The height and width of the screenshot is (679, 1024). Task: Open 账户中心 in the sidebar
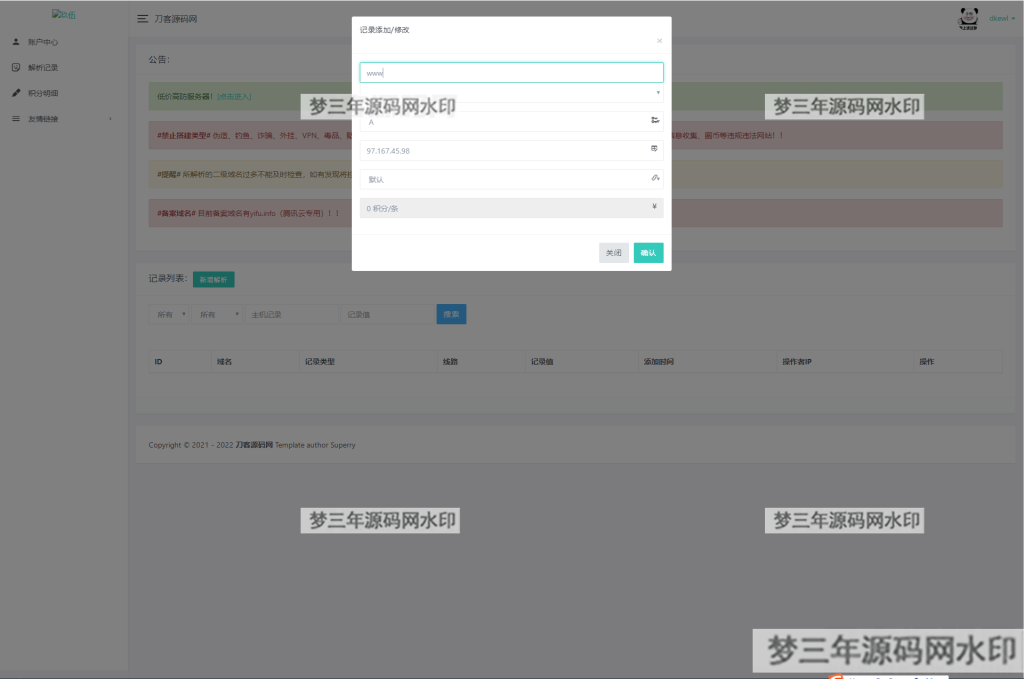(42, 42)
